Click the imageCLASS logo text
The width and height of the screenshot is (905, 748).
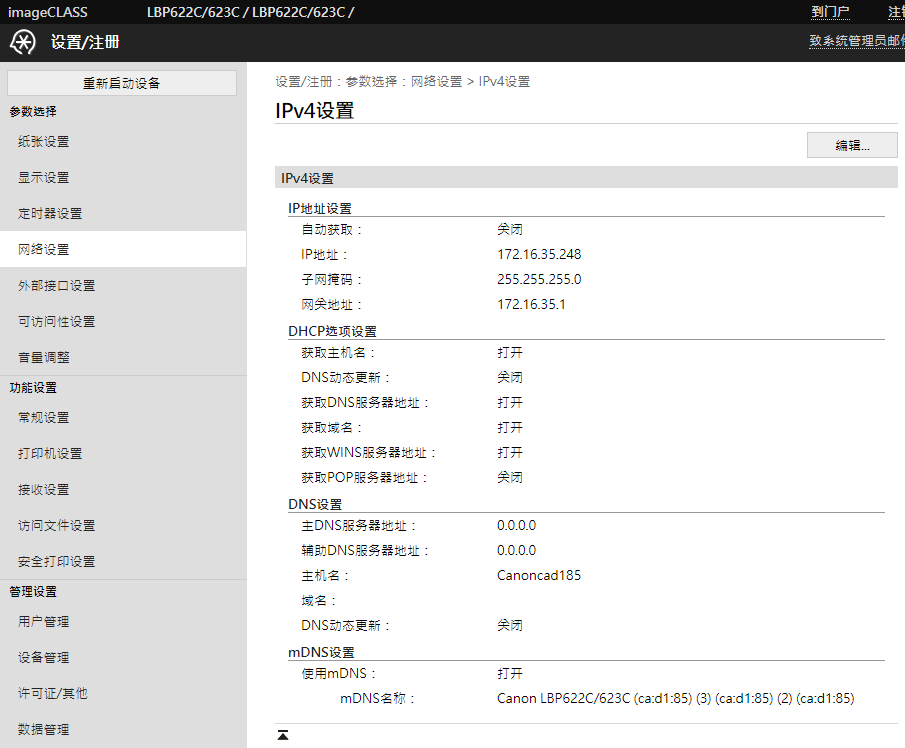click(x=47, y=12)
